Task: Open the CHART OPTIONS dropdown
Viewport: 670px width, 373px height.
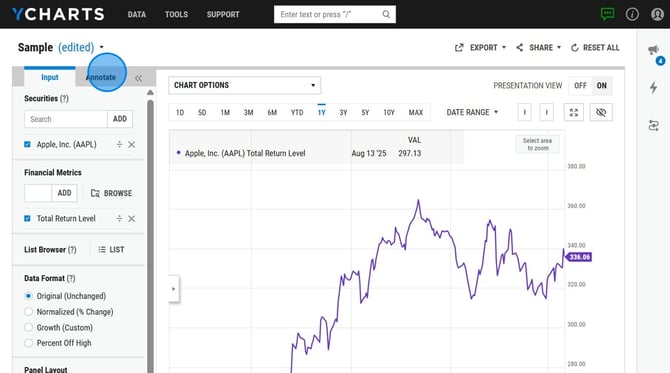Action: [244, 85]
